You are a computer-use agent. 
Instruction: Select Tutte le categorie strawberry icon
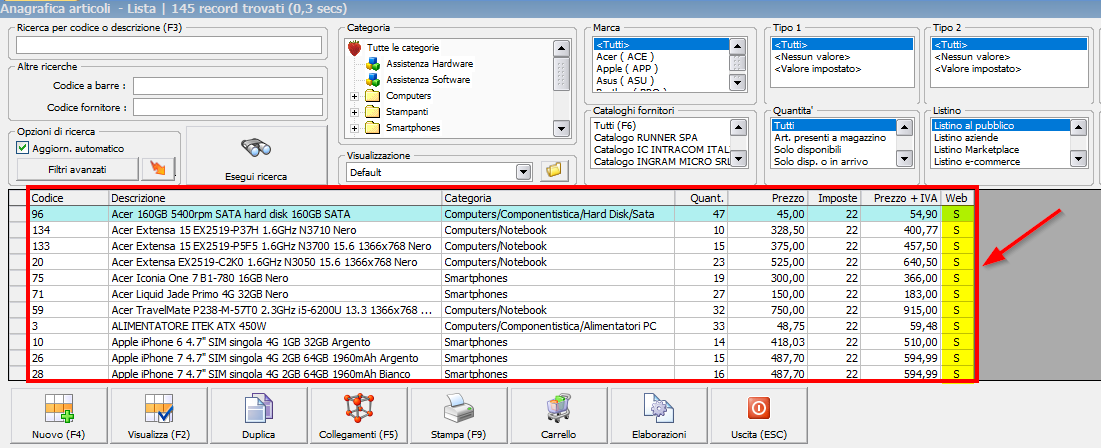[x=355, y=48]
